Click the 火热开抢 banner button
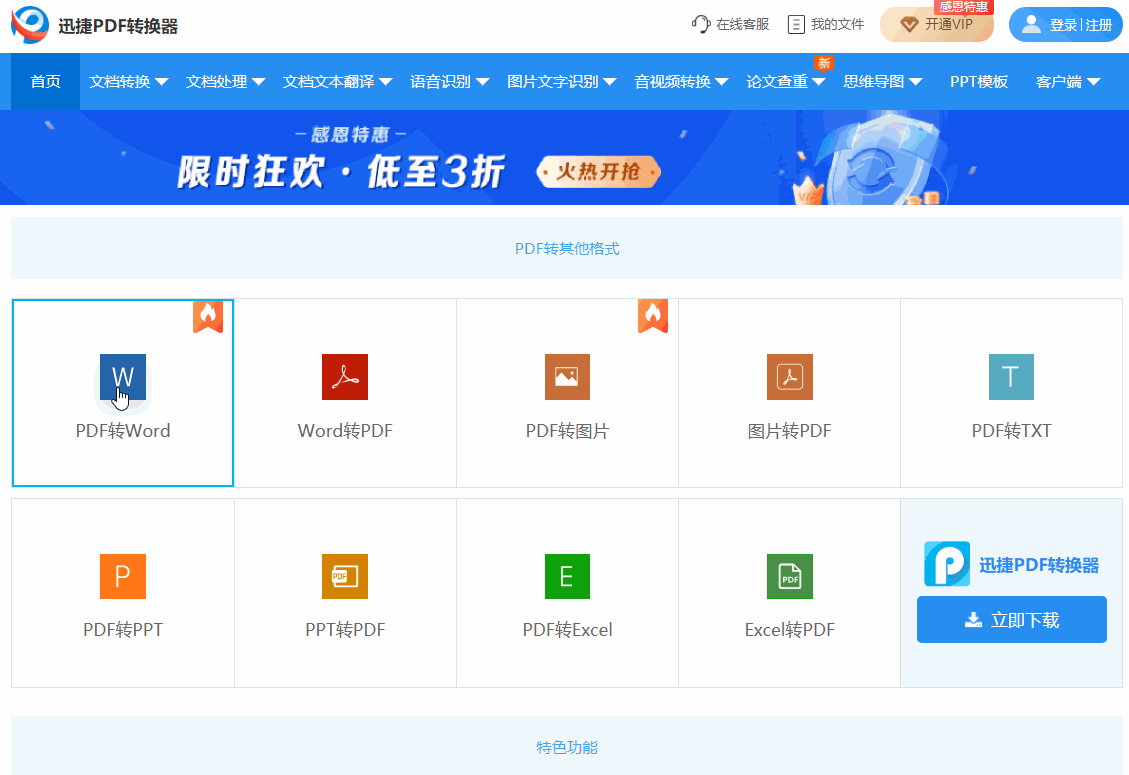The width and height of the screenshot is (1129, 775). [x=598, y=172]
